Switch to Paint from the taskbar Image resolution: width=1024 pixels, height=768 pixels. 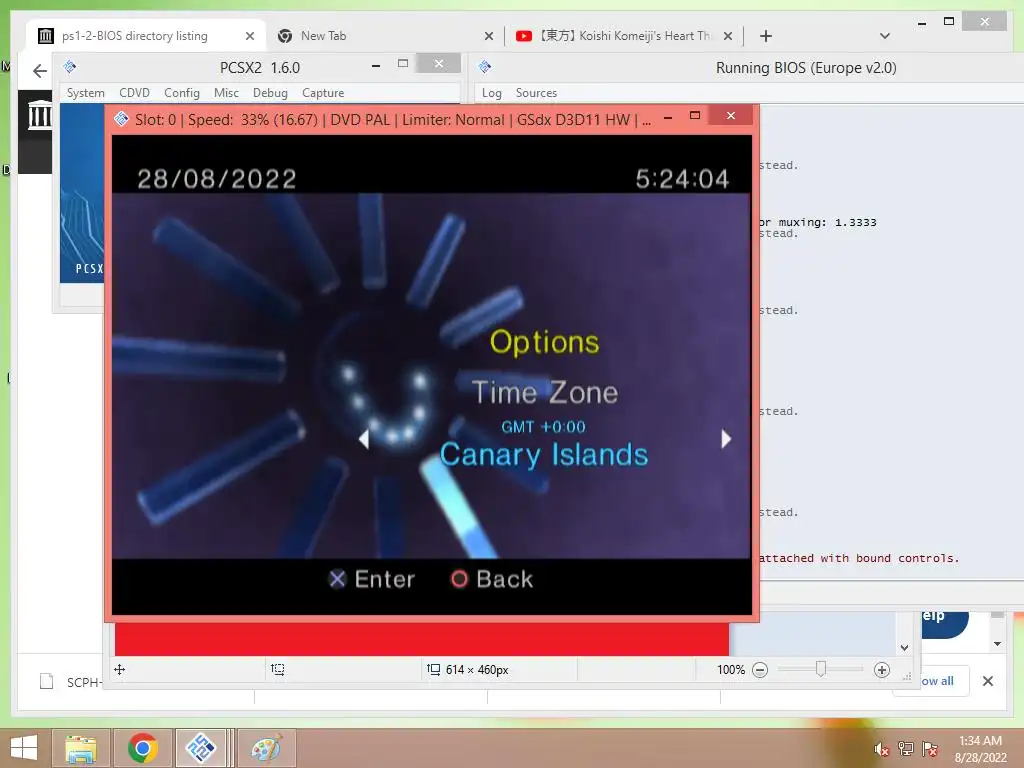point(266,748)
